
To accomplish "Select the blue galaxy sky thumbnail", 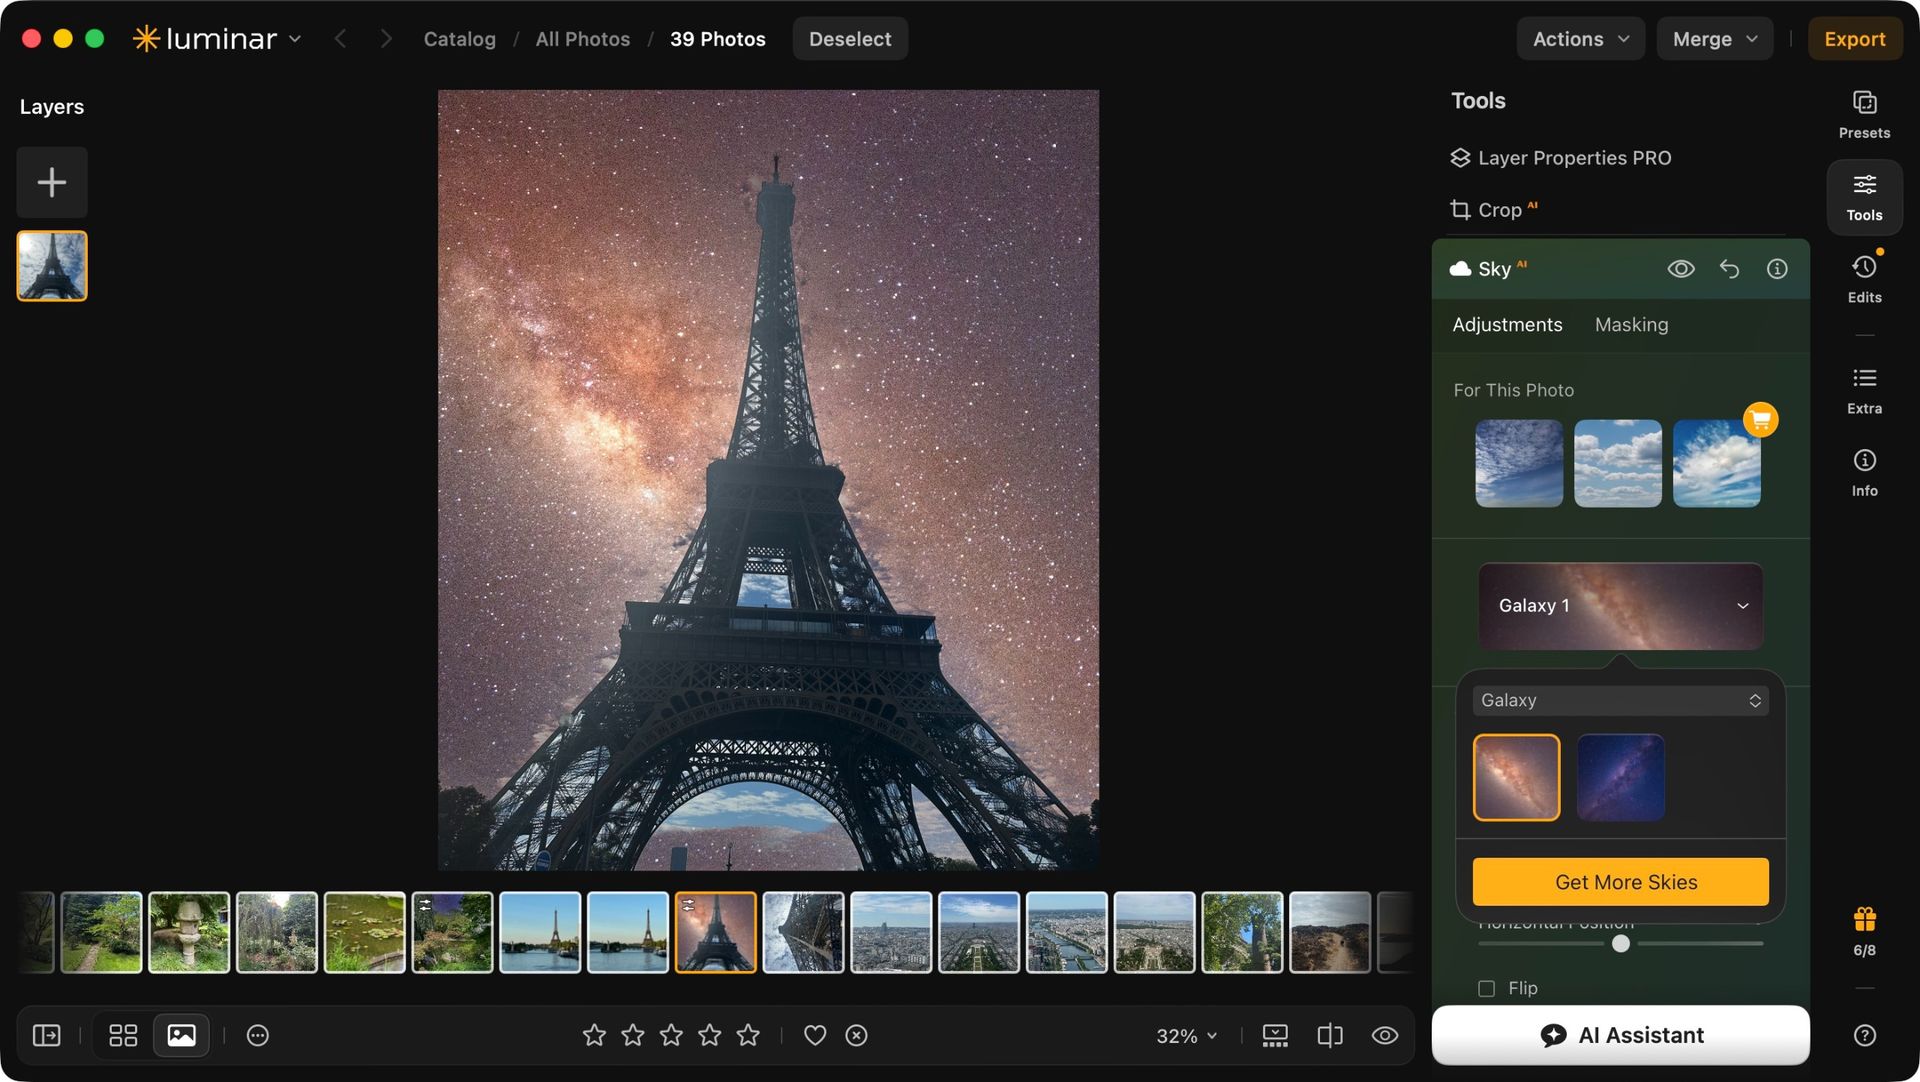I will 1620,778.
